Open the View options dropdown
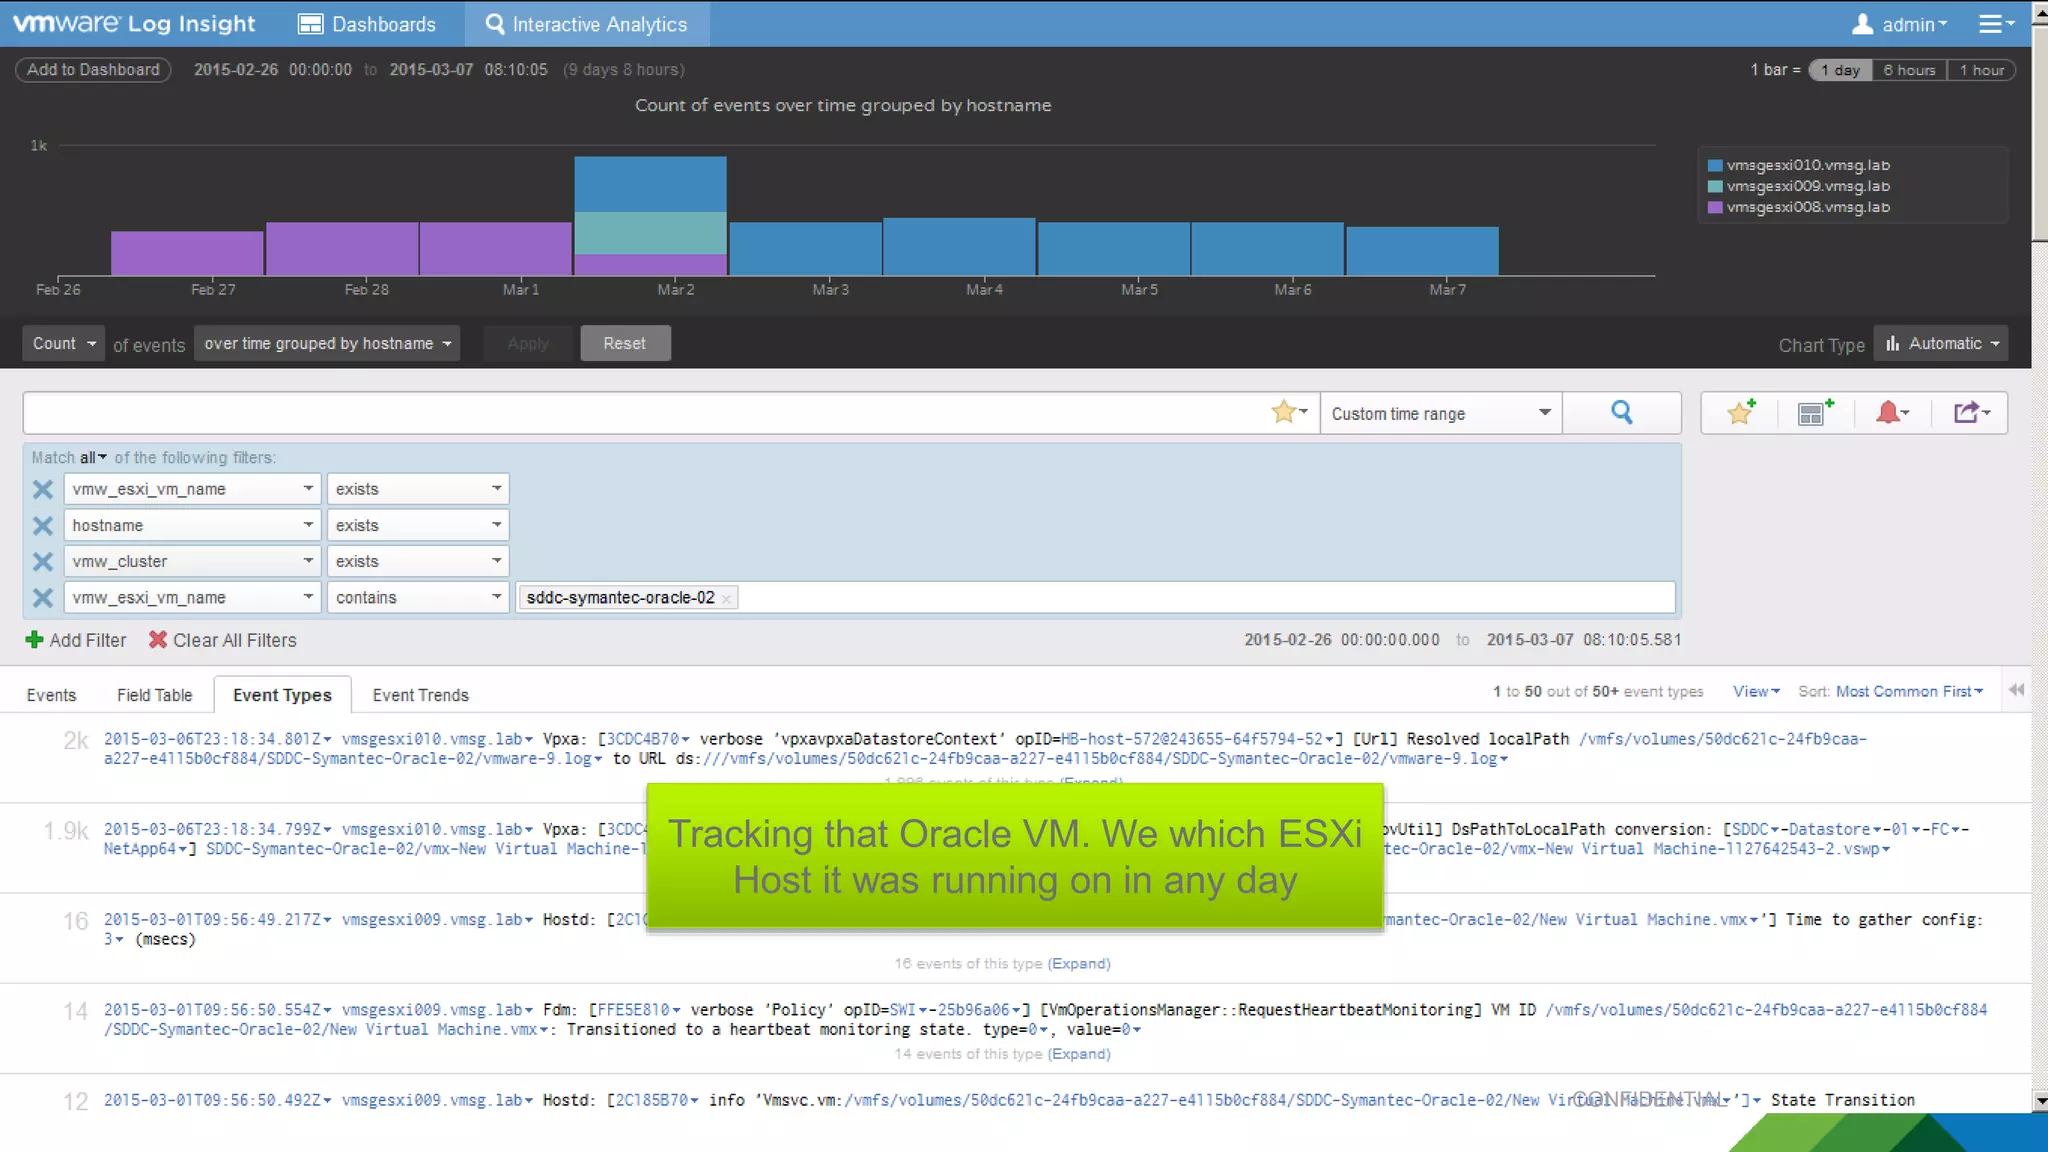 1756,691
